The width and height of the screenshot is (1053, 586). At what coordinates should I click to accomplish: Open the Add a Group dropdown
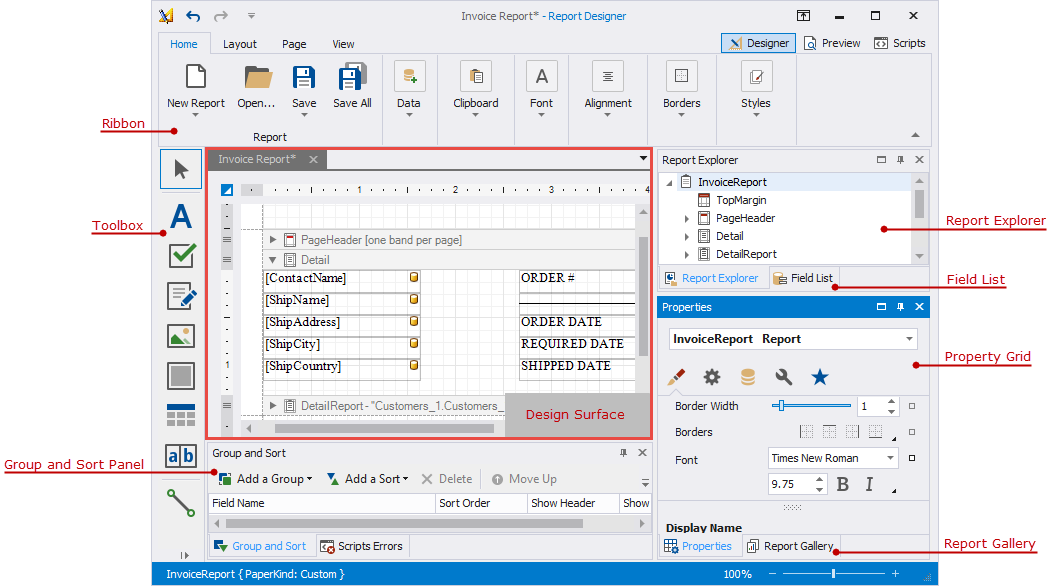(x=265, y=479)
